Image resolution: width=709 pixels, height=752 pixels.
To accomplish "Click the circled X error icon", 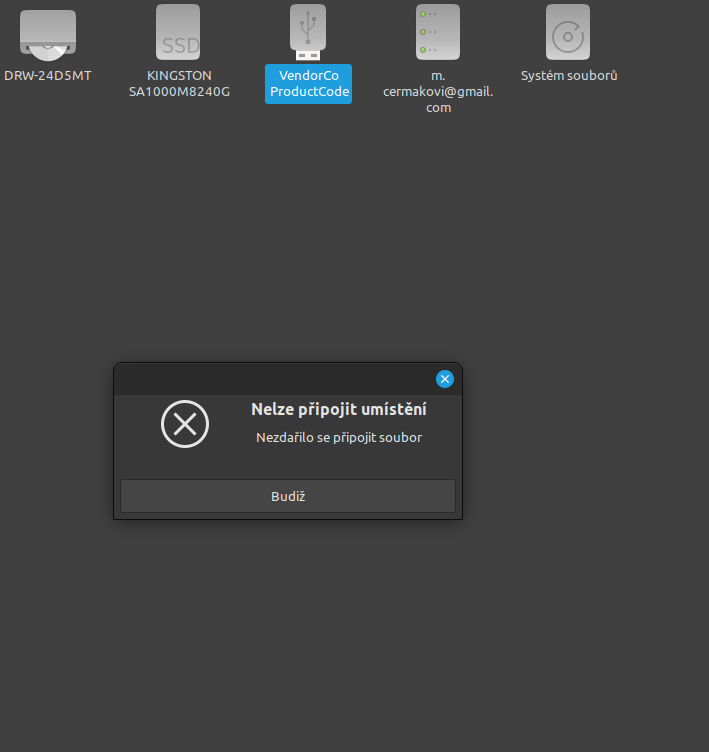I will 185,424.
